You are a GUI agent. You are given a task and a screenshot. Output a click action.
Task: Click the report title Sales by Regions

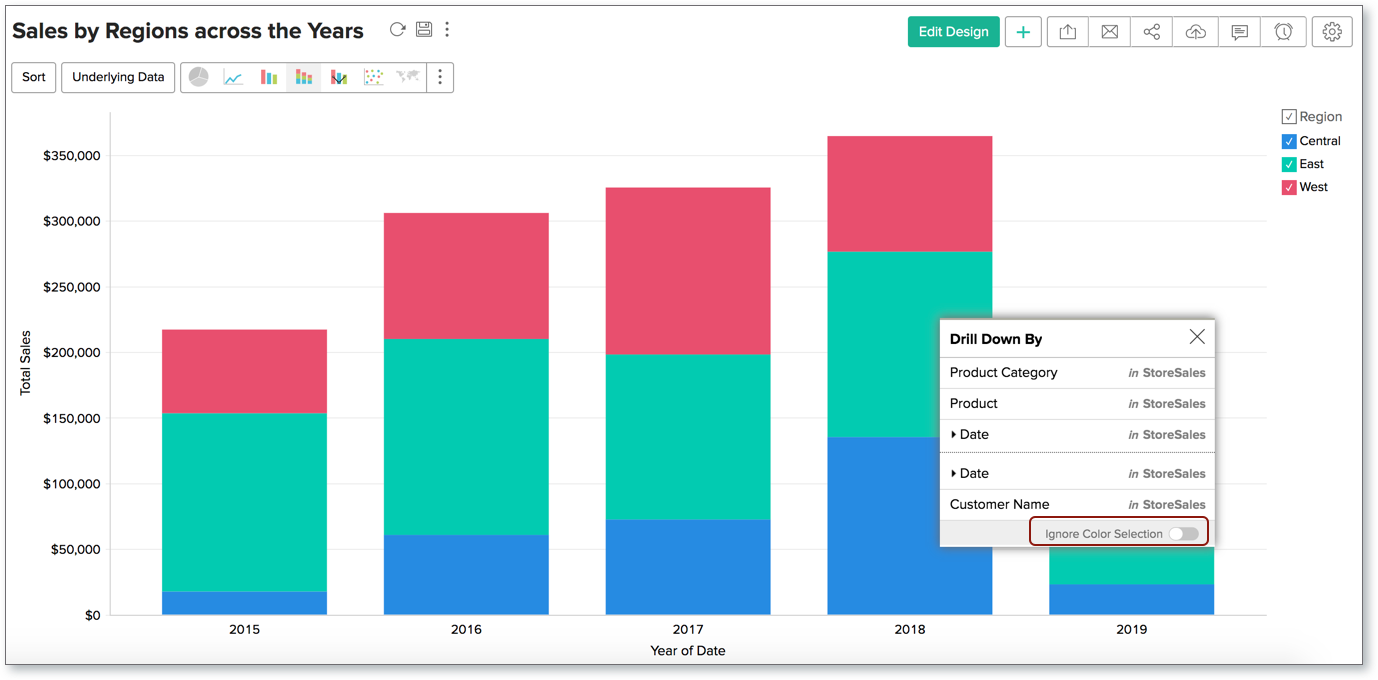coord(188,31)
